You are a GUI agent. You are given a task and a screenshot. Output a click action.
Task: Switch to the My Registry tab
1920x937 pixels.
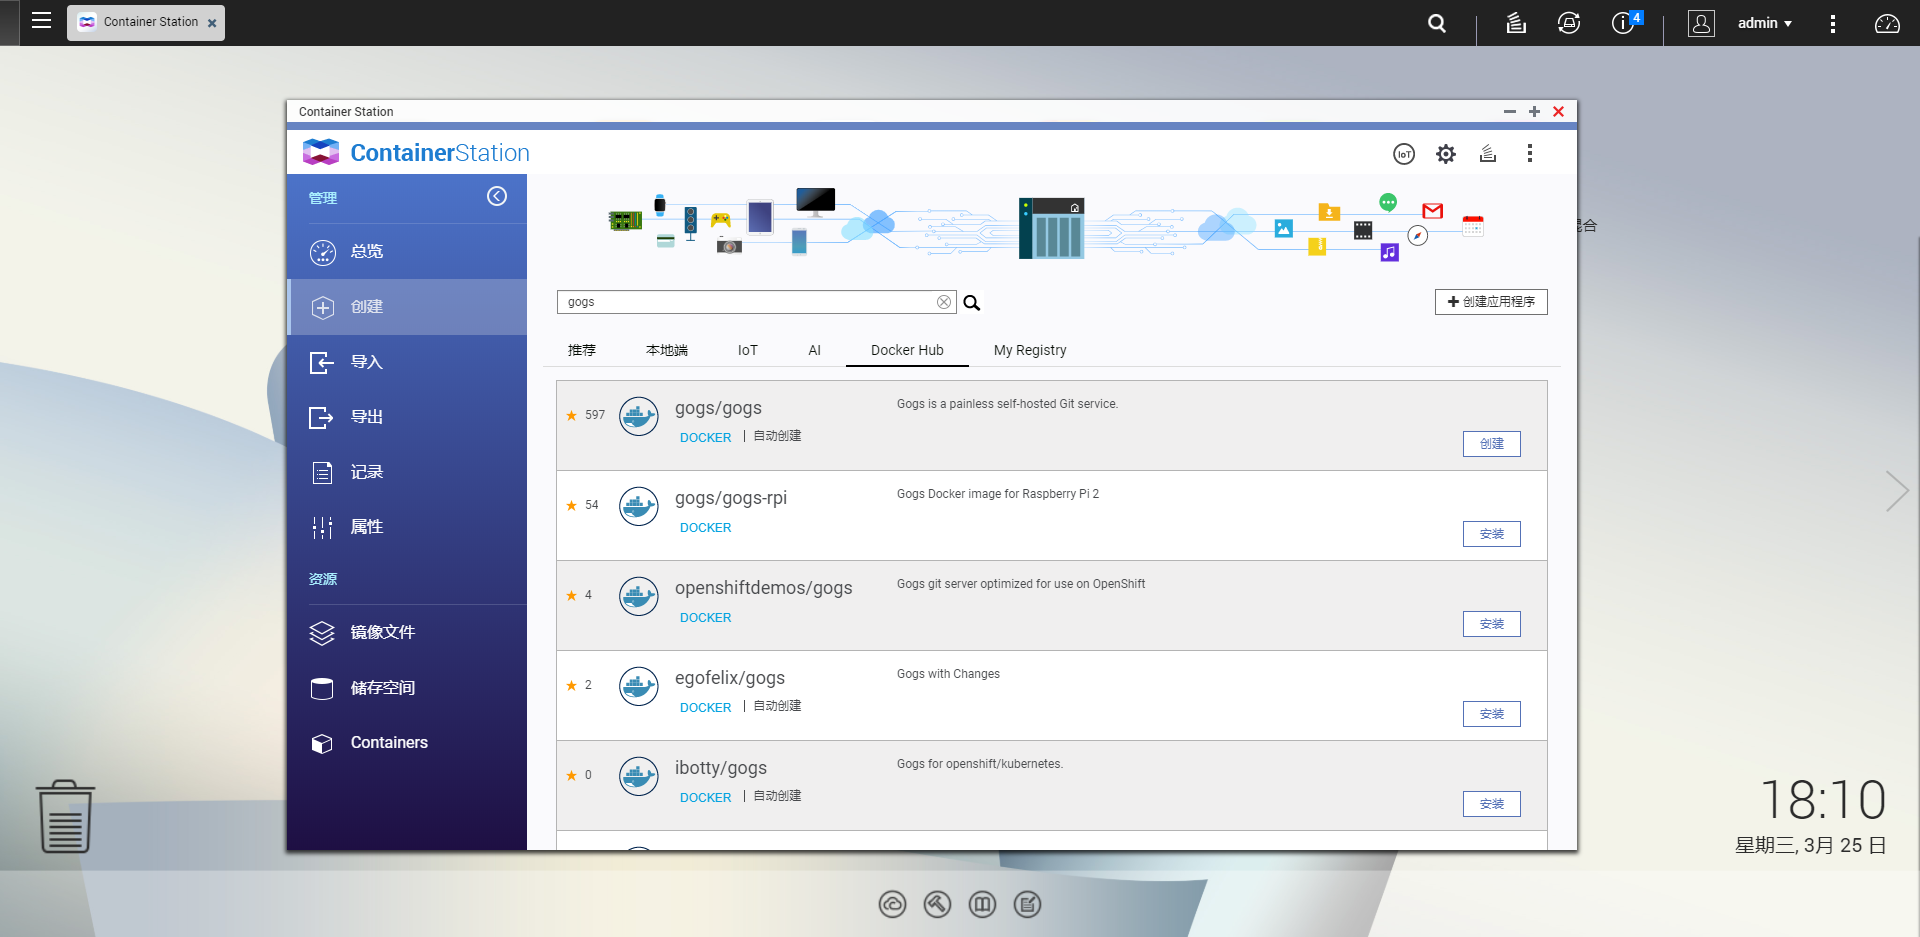pos(1029,350)
